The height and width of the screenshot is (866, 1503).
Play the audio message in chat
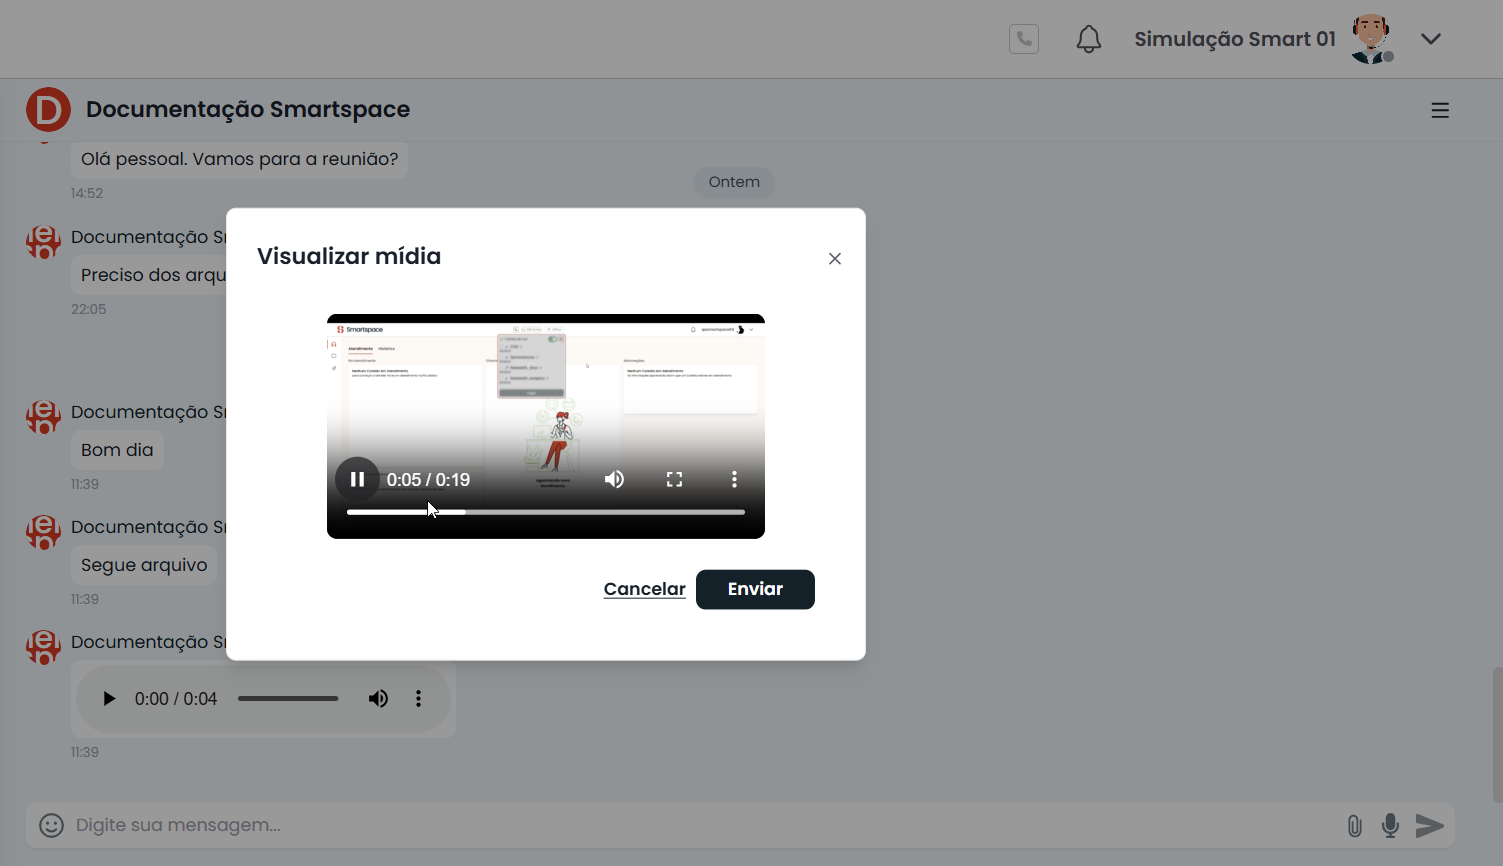109,699
